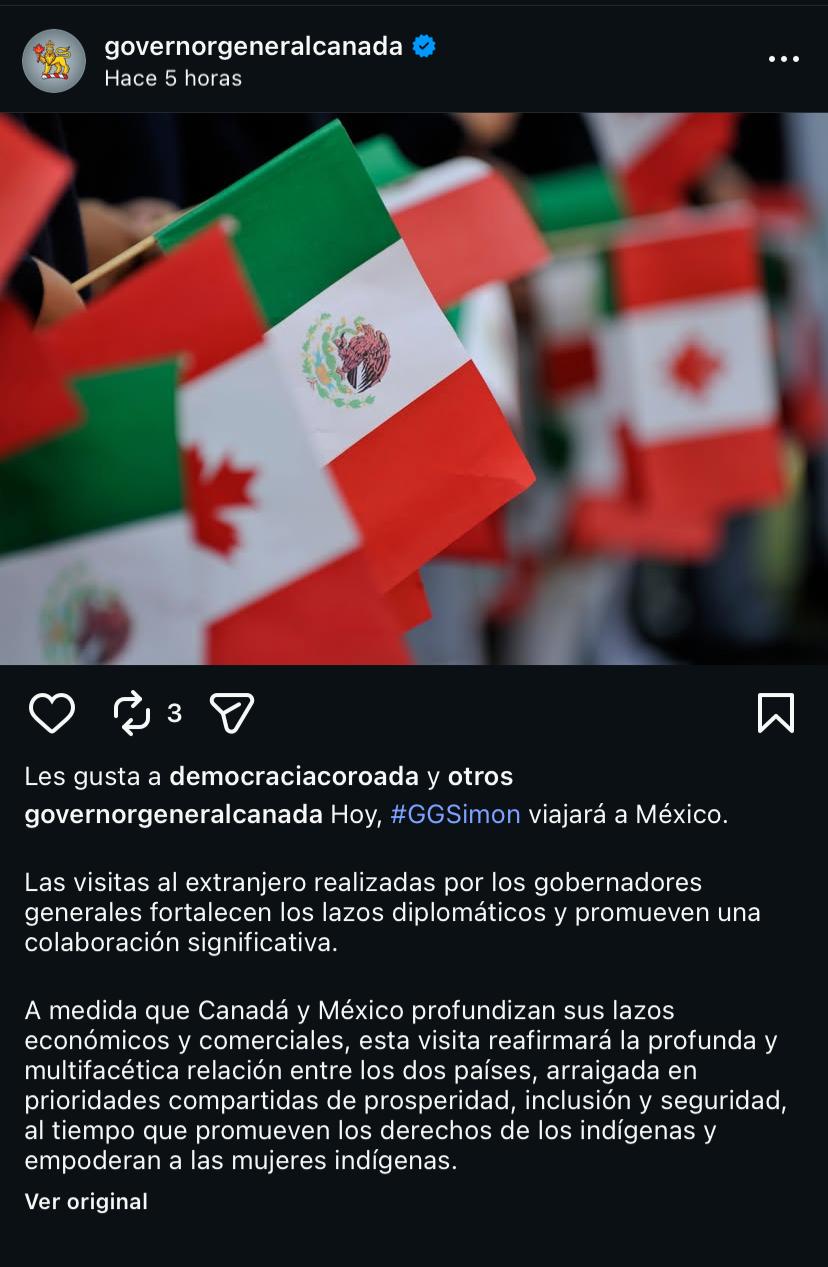828x1267 pixels.
Task: Open the democraciacoroada profile from likes
Action: click(294, 776)
